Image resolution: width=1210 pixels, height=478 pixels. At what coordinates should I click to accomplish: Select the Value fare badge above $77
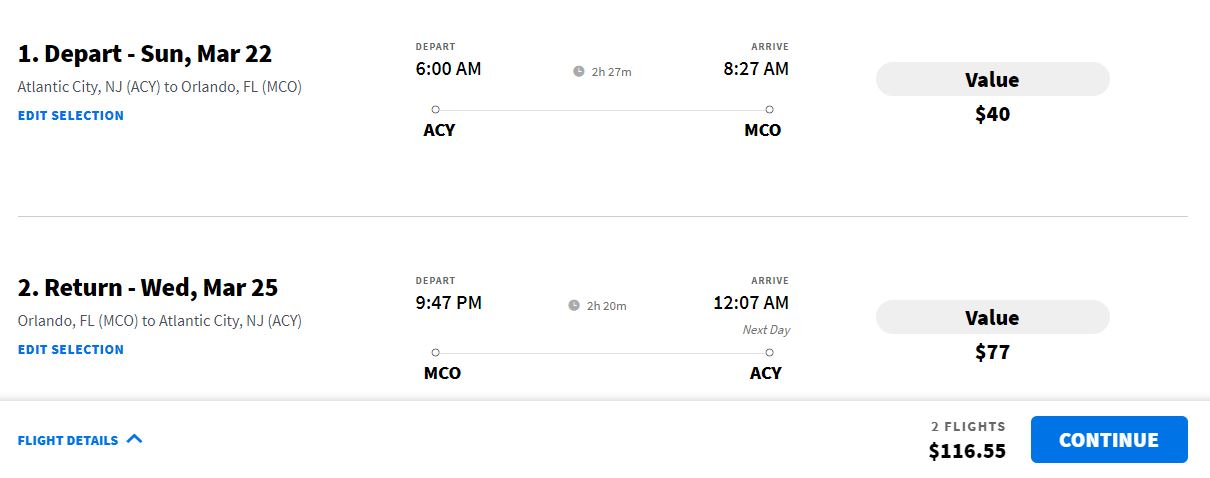992,317
